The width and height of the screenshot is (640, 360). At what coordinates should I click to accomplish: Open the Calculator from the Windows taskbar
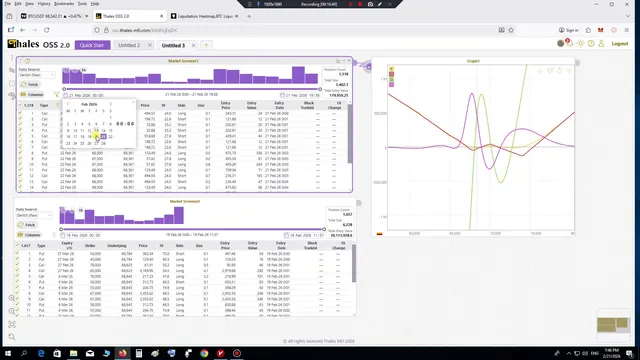(x=139, y=353)
